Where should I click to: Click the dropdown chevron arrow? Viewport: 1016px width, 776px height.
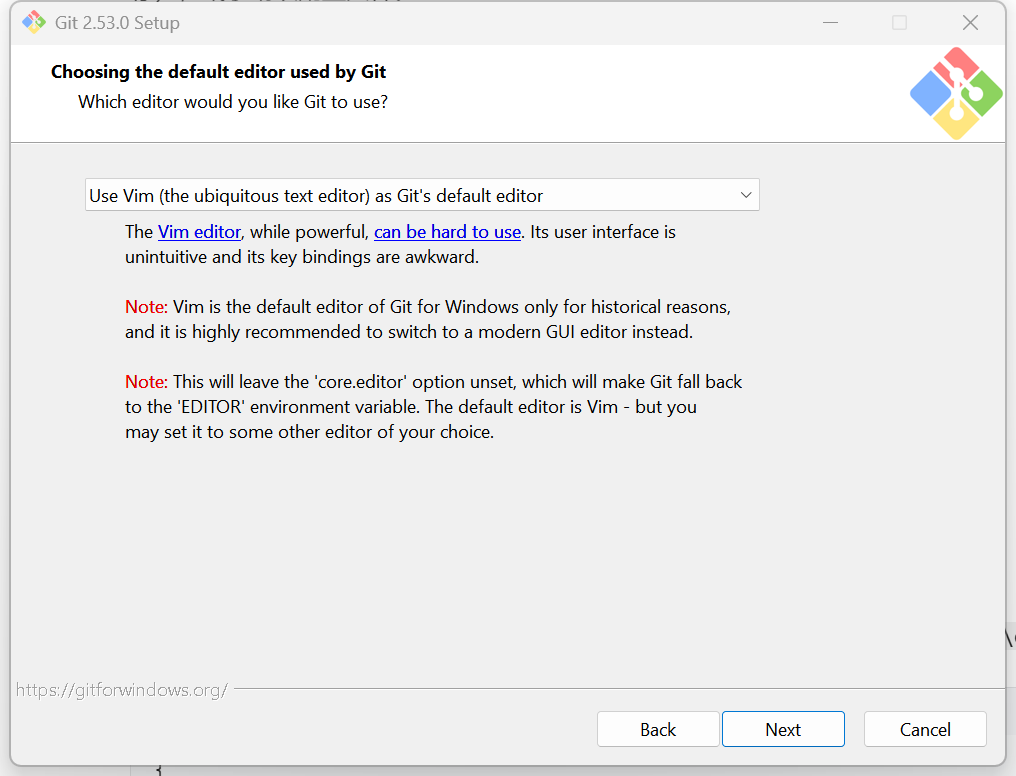[746, 195]
